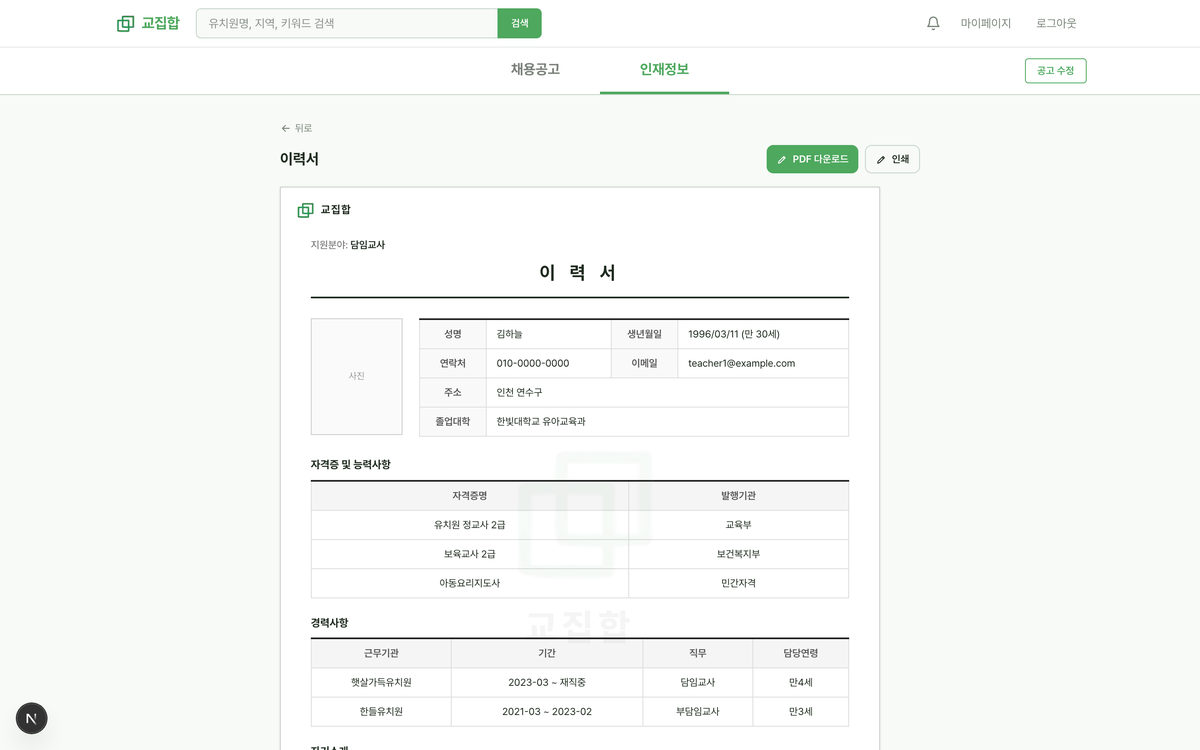Click the 주소 label cell
This screenshot has height=750, width=1200.
click(x=453, y=392)
